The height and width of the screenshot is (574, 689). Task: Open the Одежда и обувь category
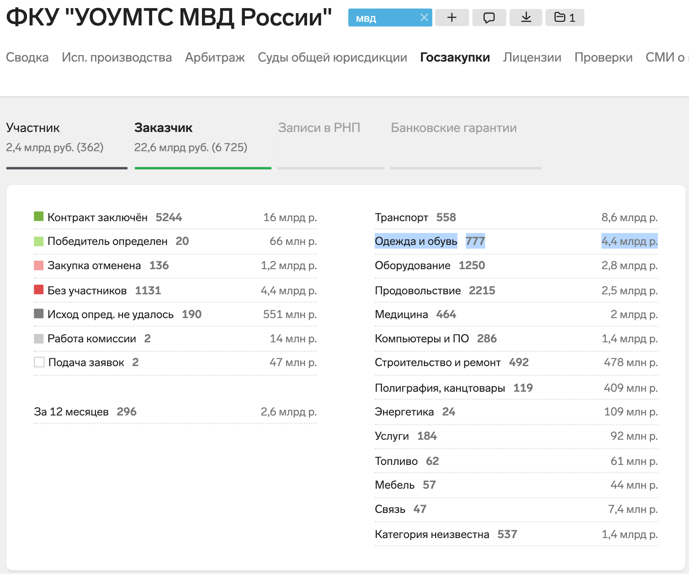pos(516,241)
